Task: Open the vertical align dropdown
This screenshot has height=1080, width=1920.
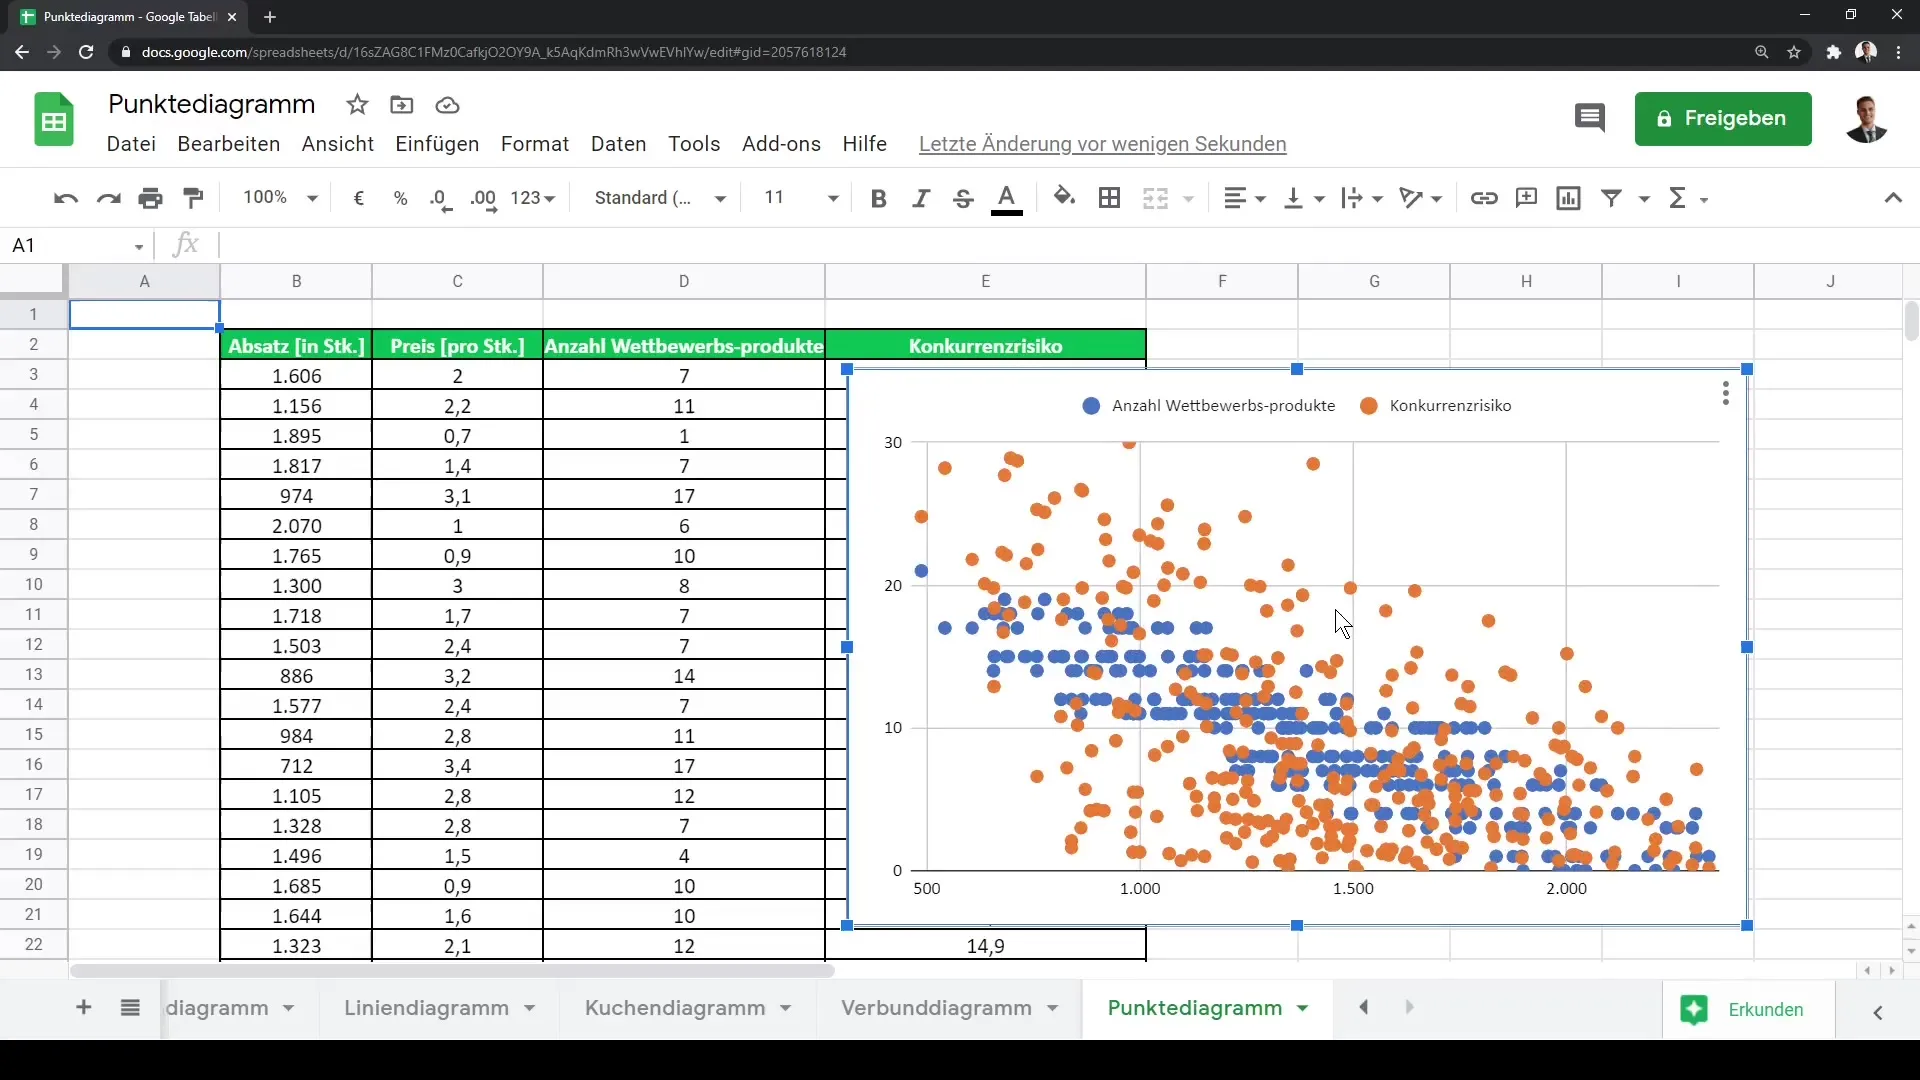Action: point(1304,198)
